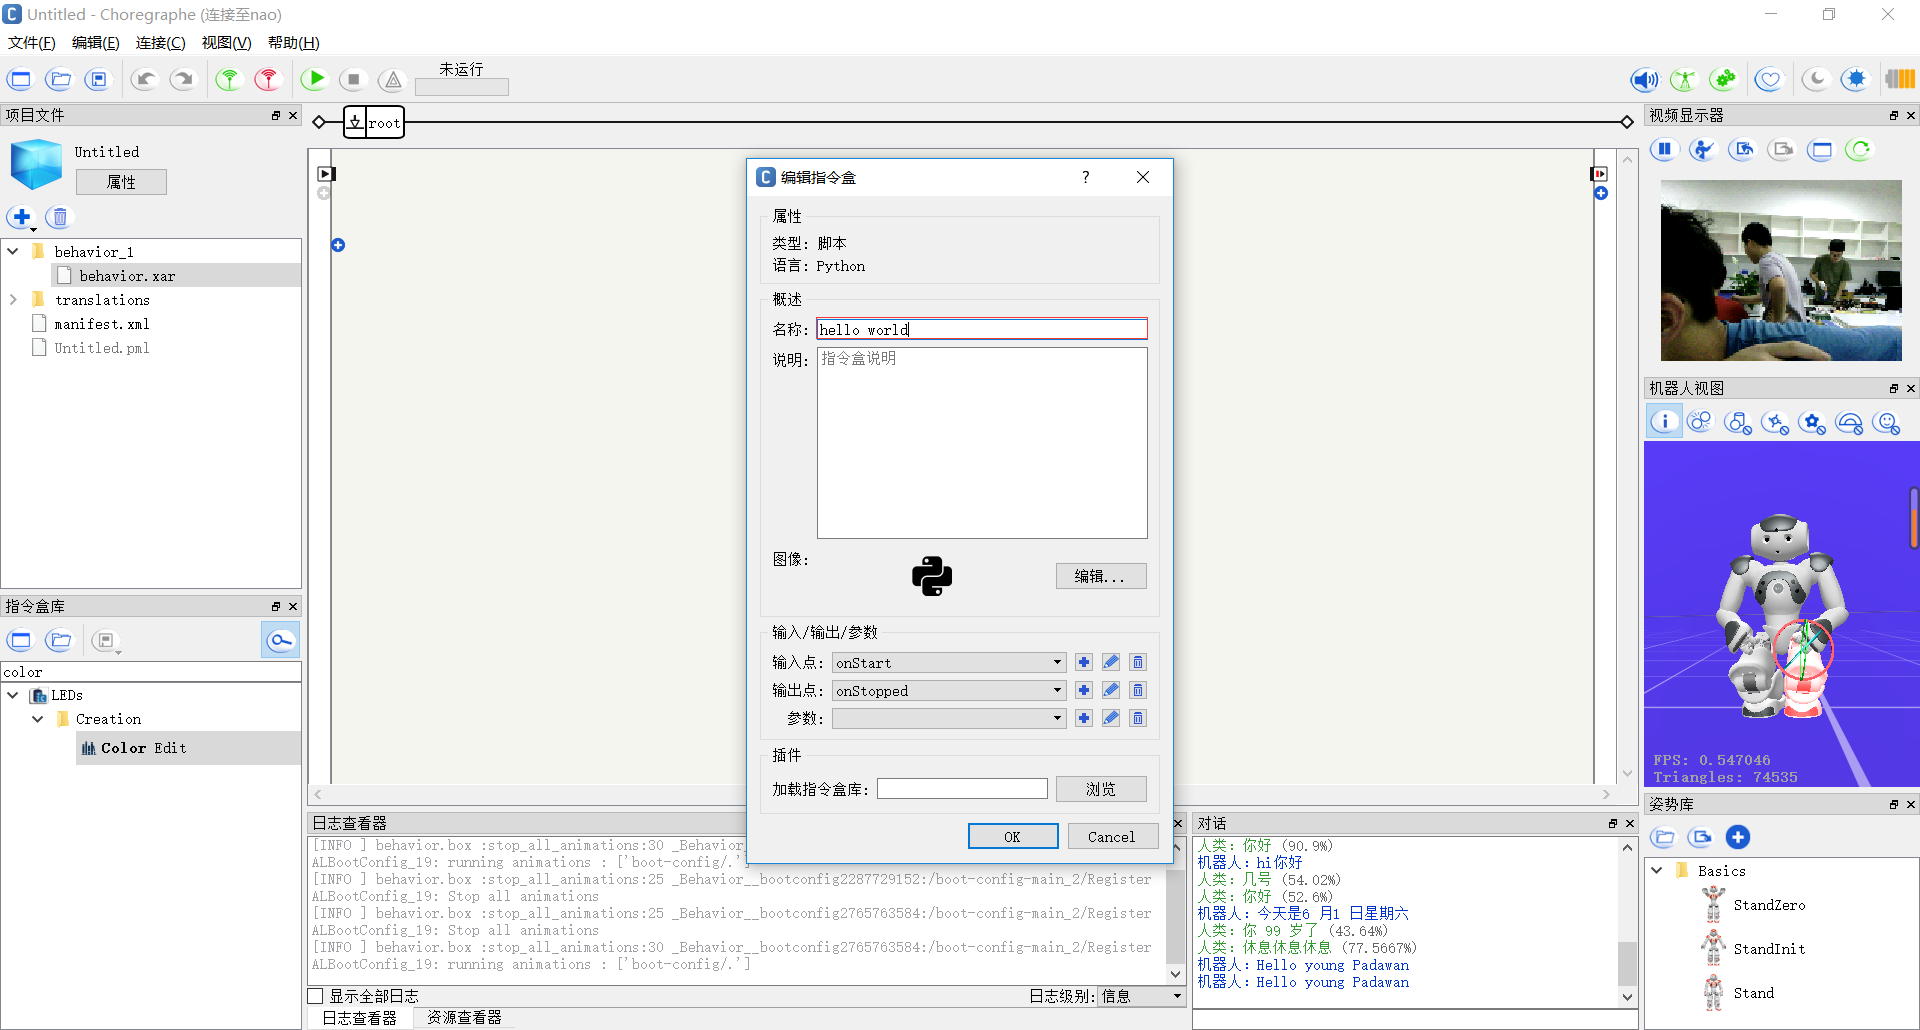Toggle the search filter in box library
The width and height of the screenshot is (1920, 1030).
coord(280,639)
